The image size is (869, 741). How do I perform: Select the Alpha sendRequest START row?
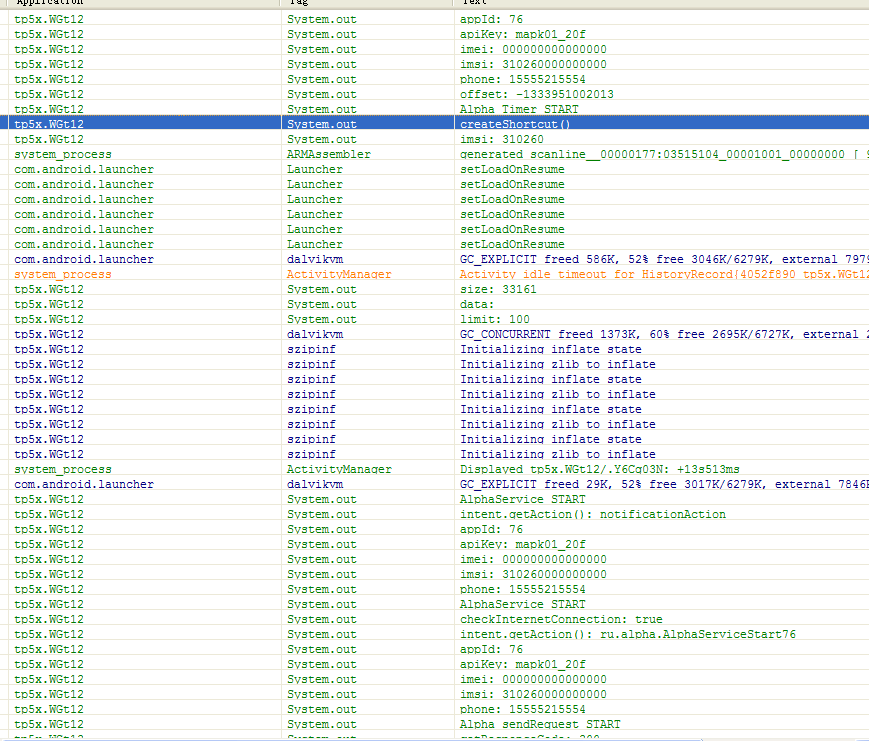coord(540,724)
